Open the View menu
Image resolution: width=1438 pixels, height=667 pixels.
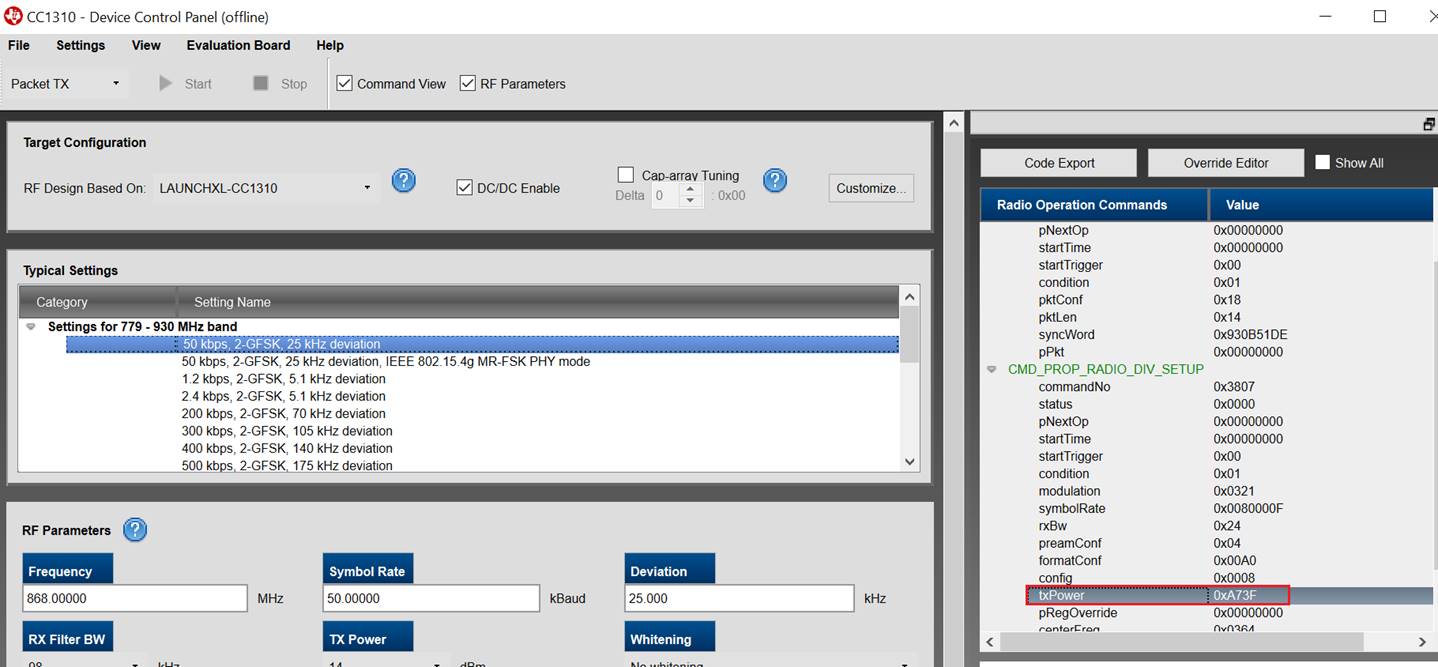pos(146,45)
